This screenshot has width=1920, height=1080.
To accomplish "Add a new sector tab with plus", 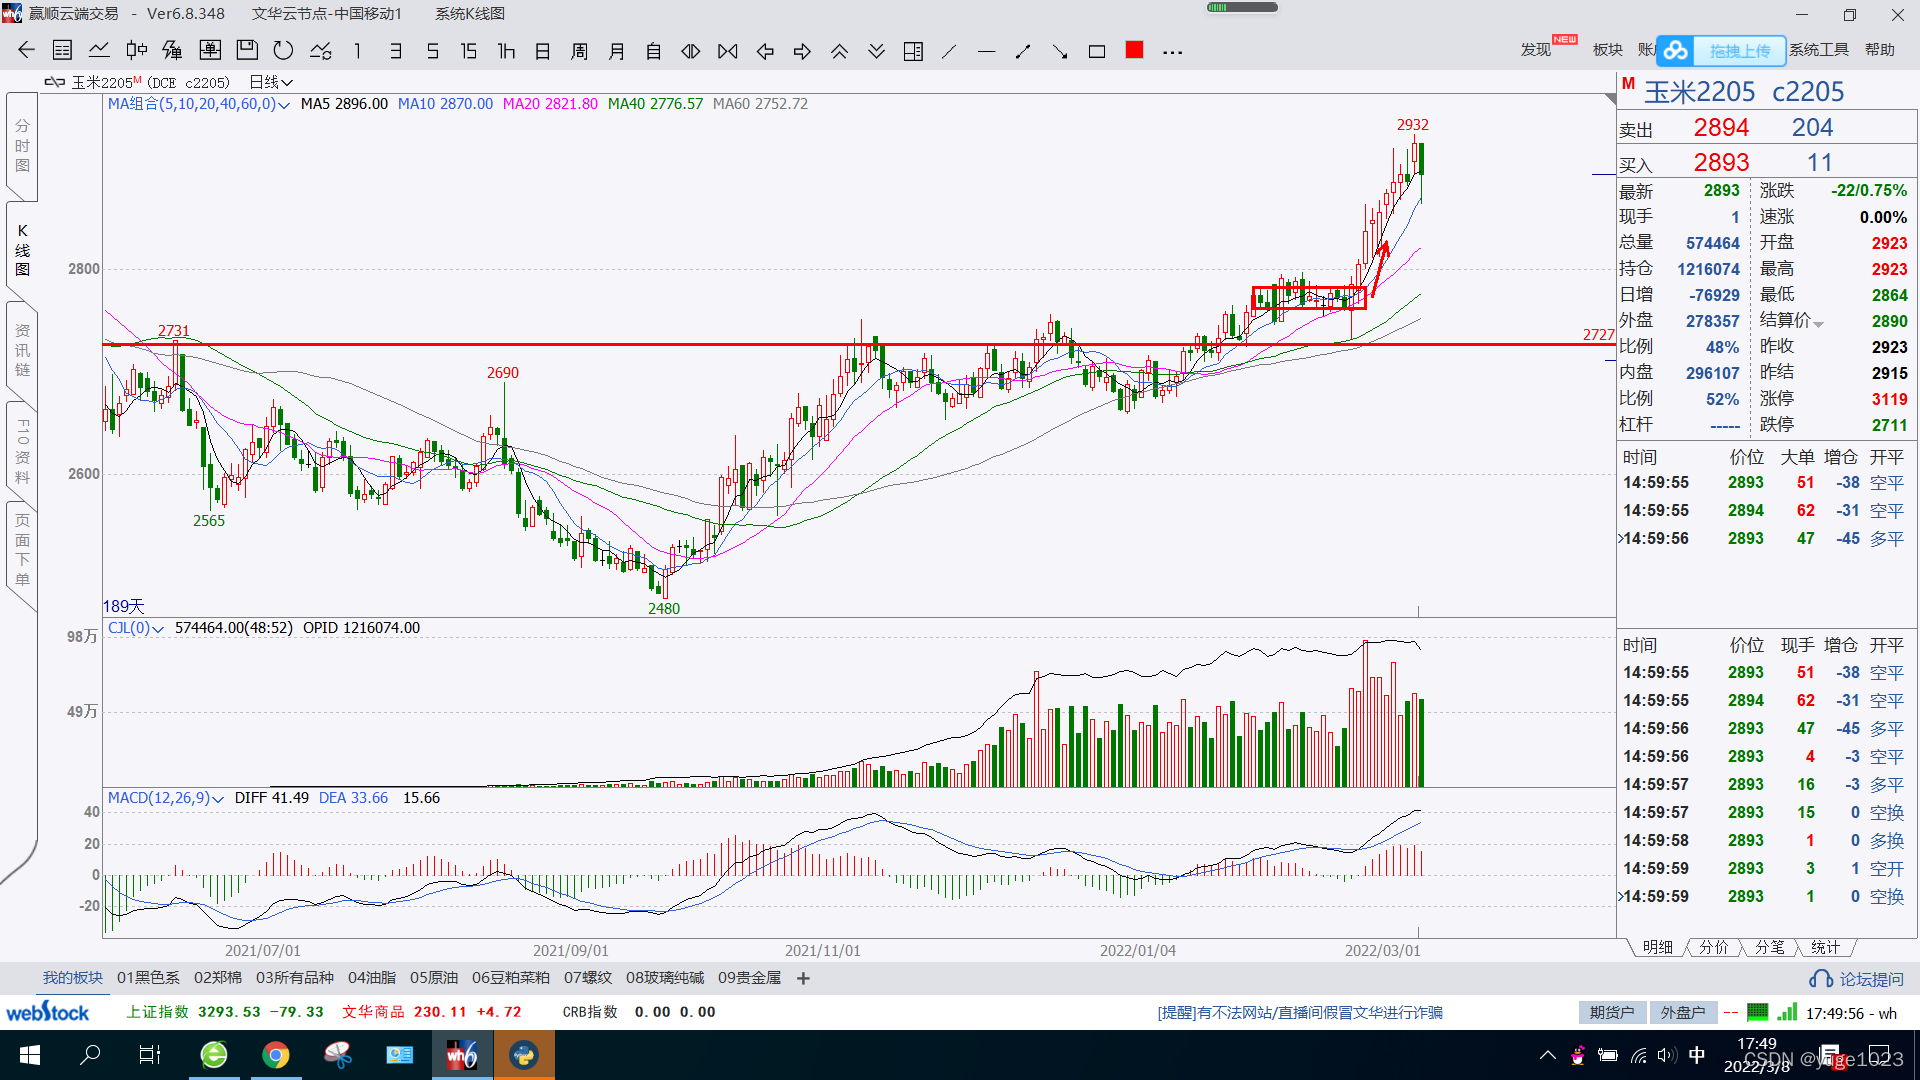I will pos(803,978).
